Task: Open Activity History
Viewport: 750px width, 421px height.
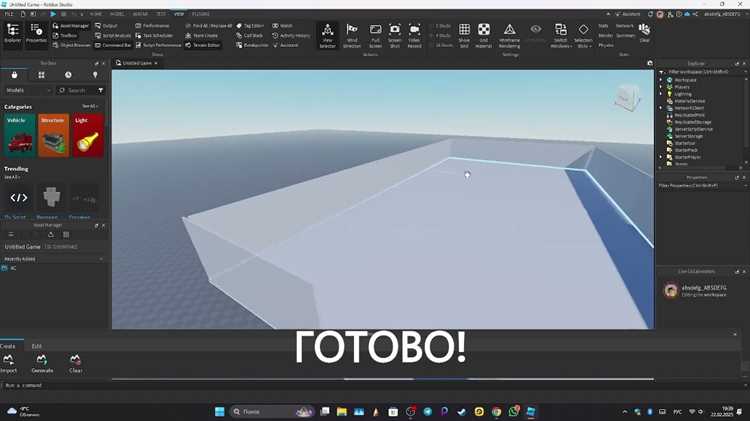Action: tap(291, 35)
